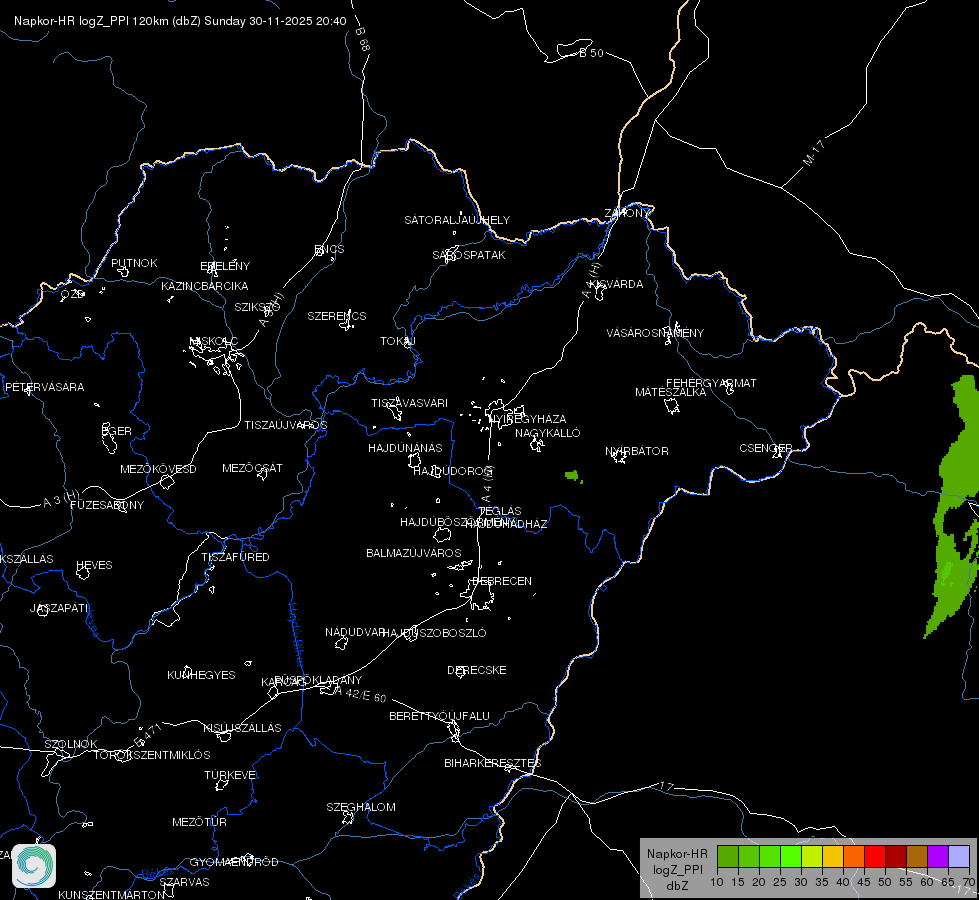Image resolution: width=979 pixels, height=900 pixels.
Task: Click the HAJDÚNÁNÁS label
Action: (x=405, y=448)
